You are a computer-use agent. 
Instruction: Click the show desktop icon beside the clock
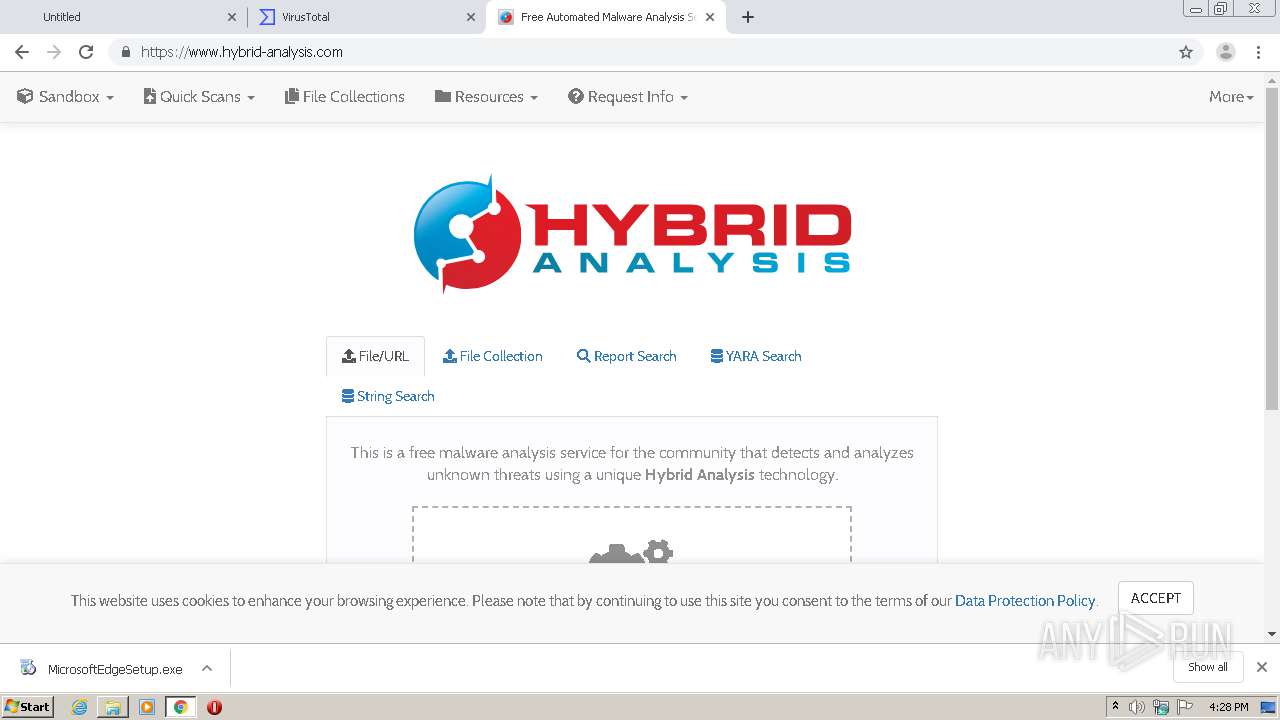[1269, 707]
